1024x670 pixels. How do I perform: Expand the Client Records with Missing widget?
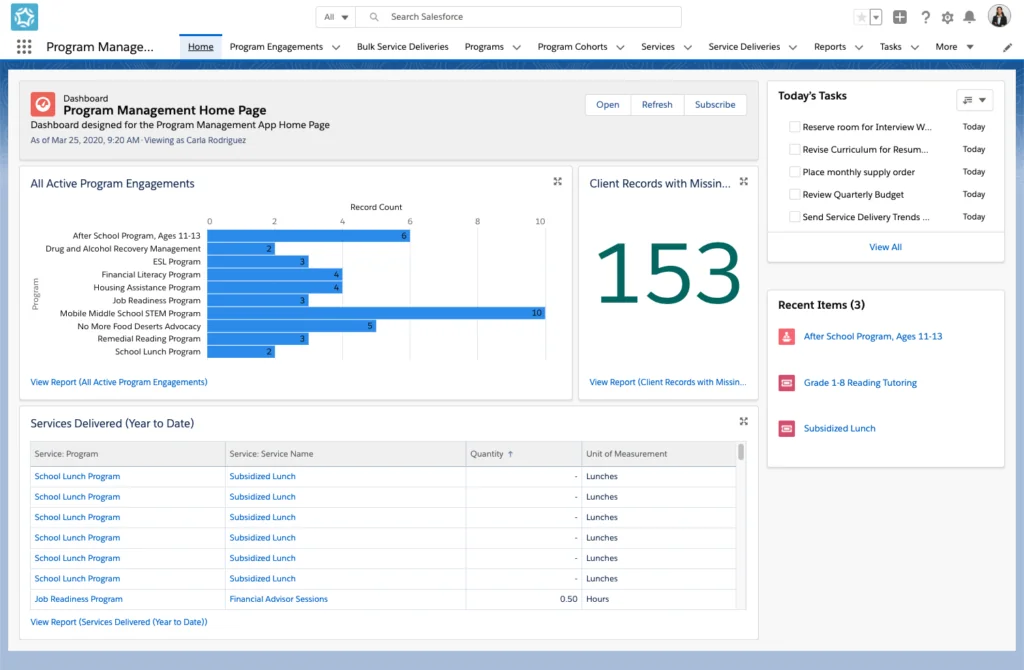(743, 182)
